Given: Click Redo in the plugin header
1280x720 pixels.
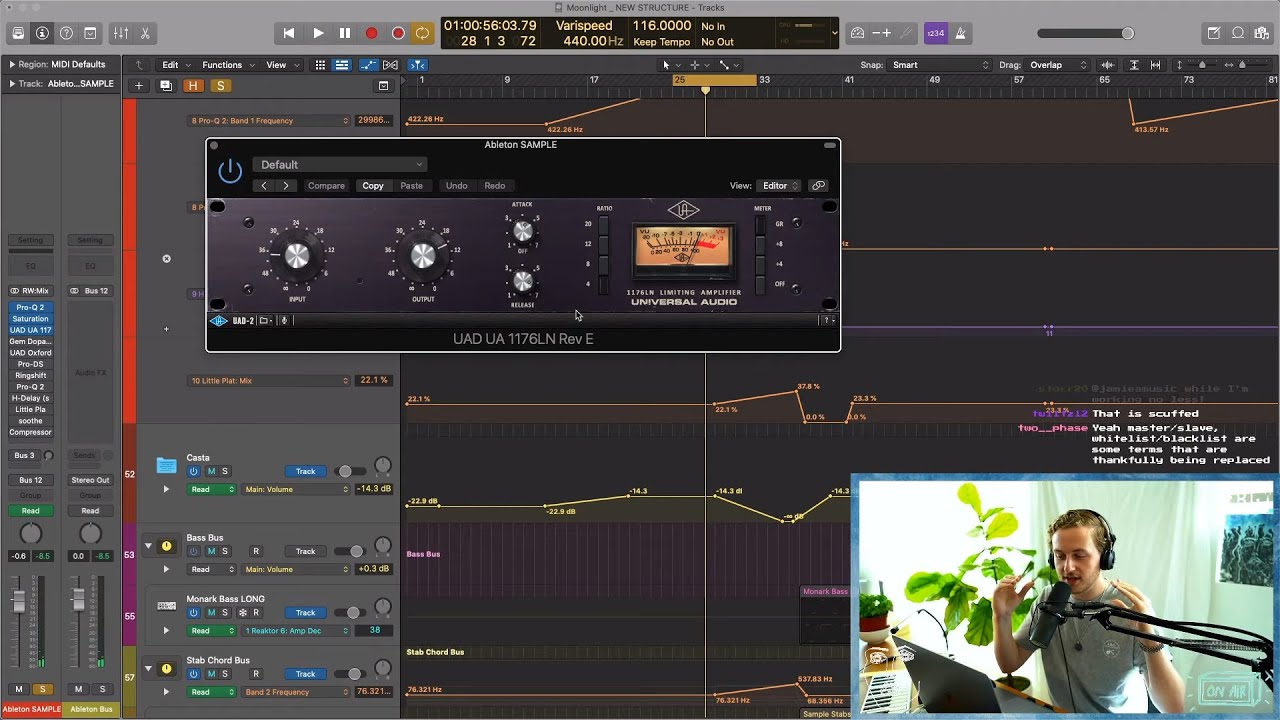Looking at the screenshot, I should click(495, 186).
